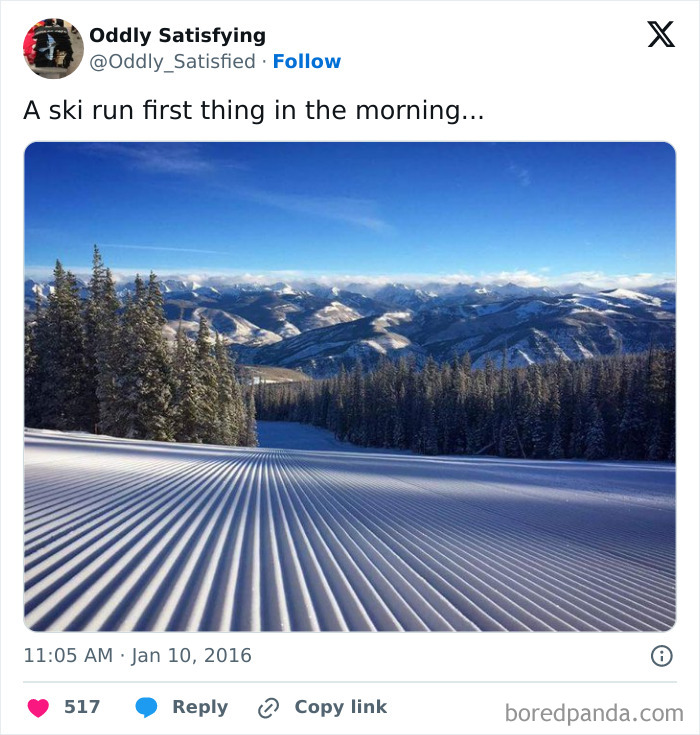Click the X logo

point(660,36)
